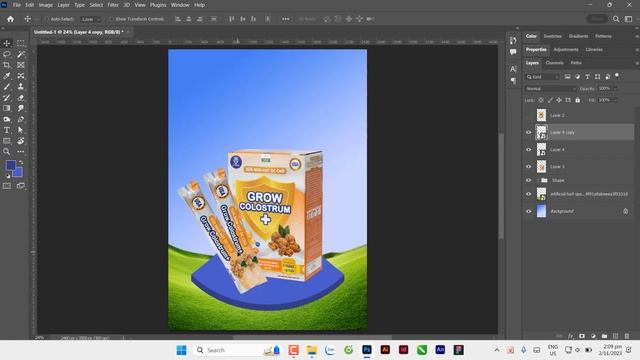This screenshot has height=360, width=640.
Task: Select the Path Selection arrow tool
Action: tap(20, 130)
